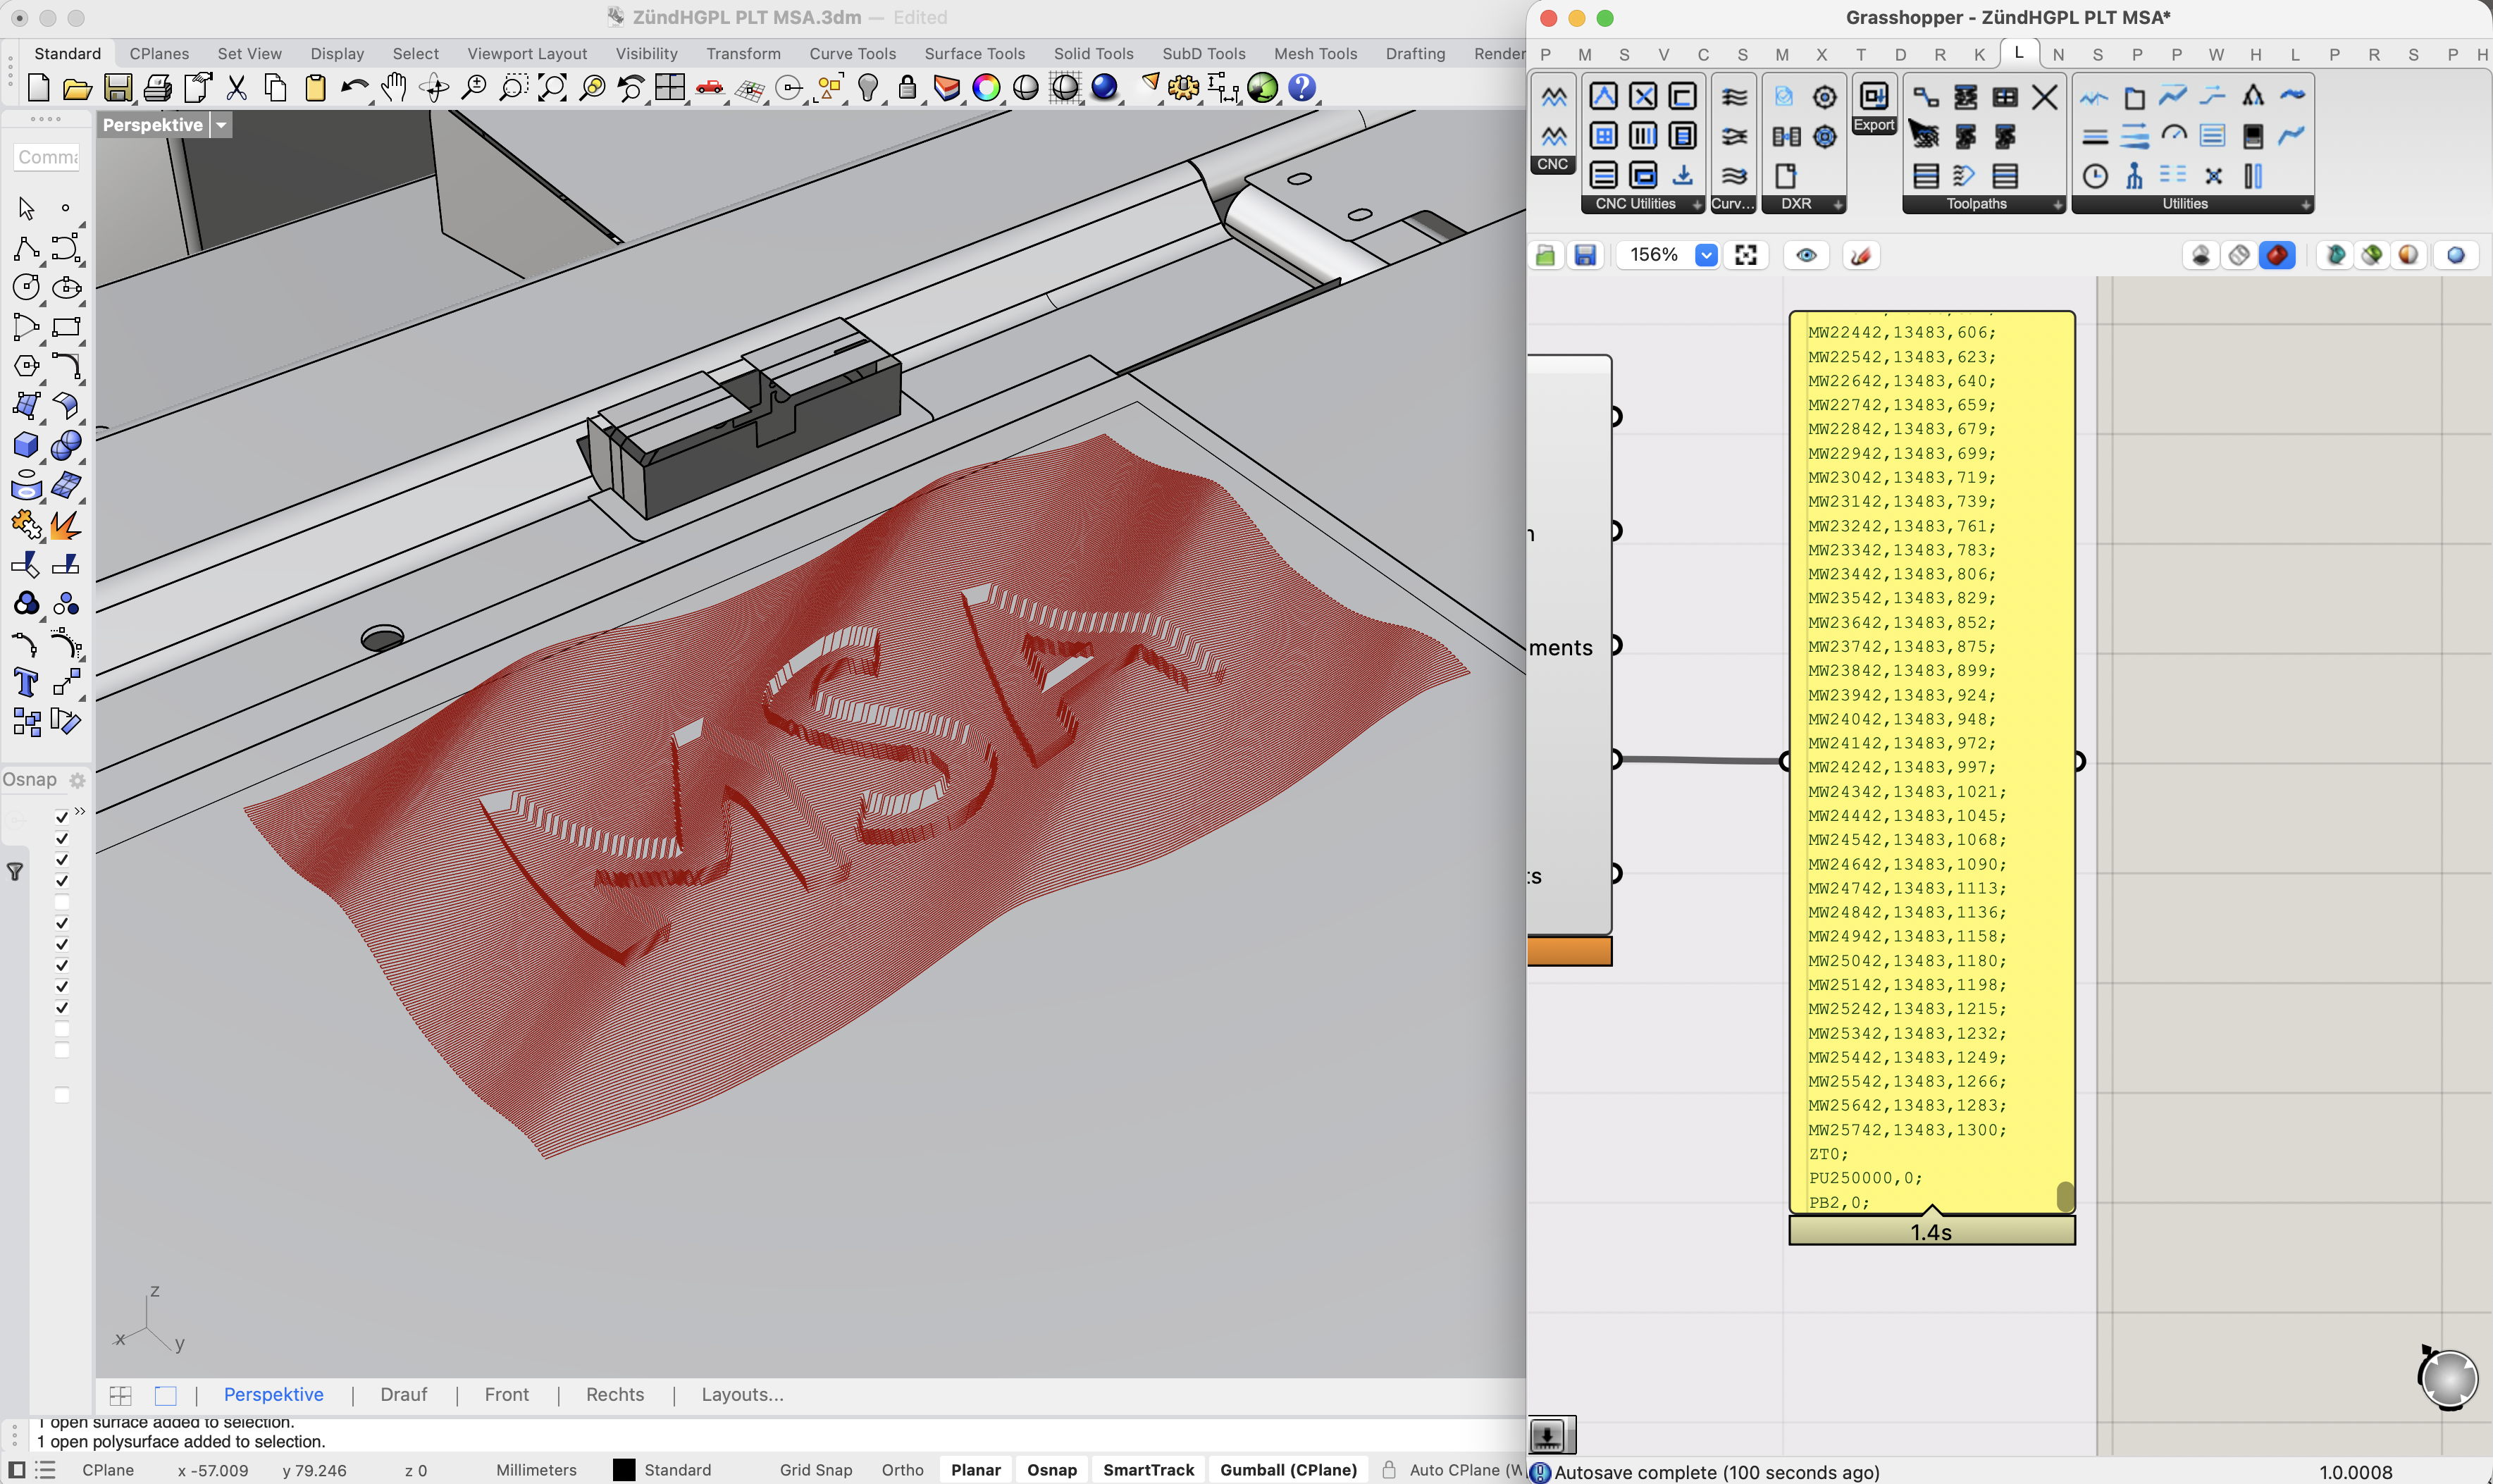Switch to the Drauf viewport tab
The width and height of the screenshot is (2493, 1484).
pos(403,1394)
